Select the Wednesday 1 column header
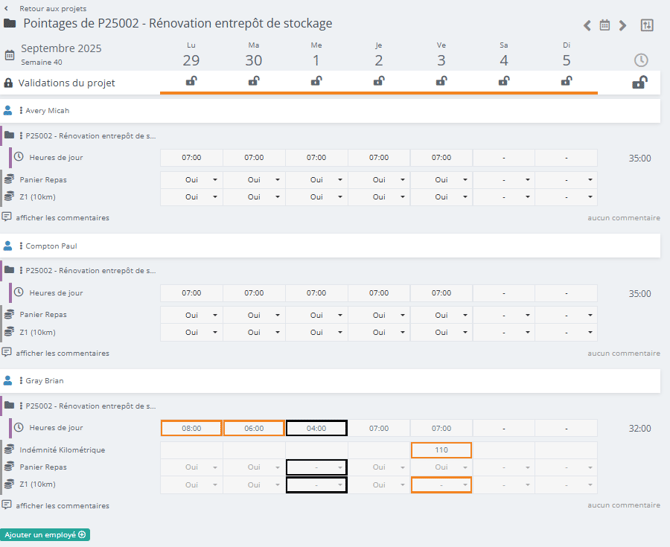The width and height of the screenshot is (670, 547). 316,54
